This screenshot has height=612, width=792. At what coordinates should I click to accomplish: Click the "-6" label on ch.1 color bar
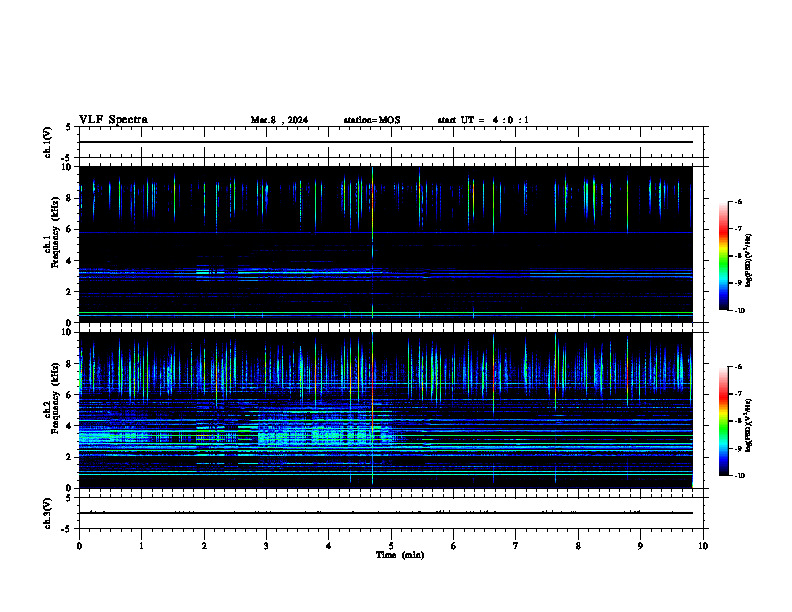[x=738, y=201]
